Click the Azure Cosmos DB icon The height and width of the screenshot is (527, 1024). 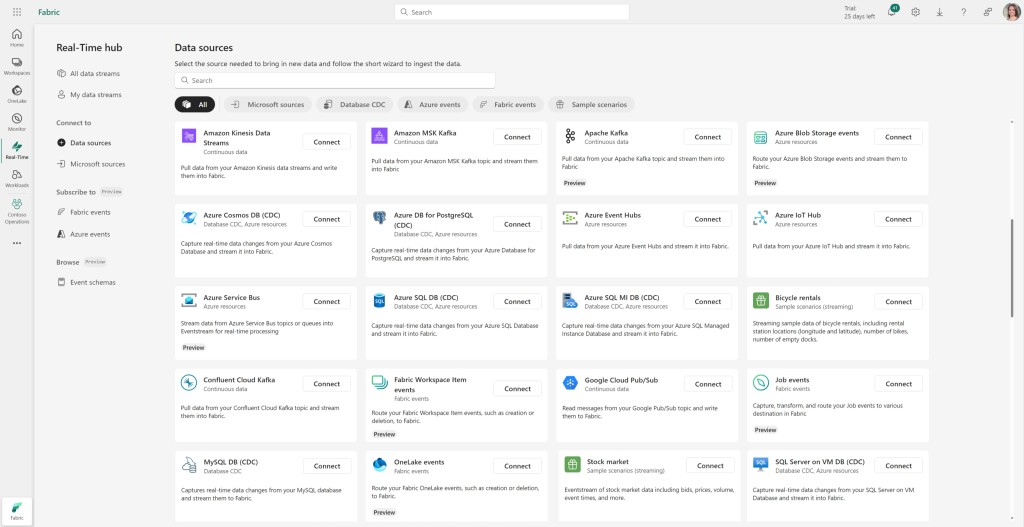click(189, 218)
